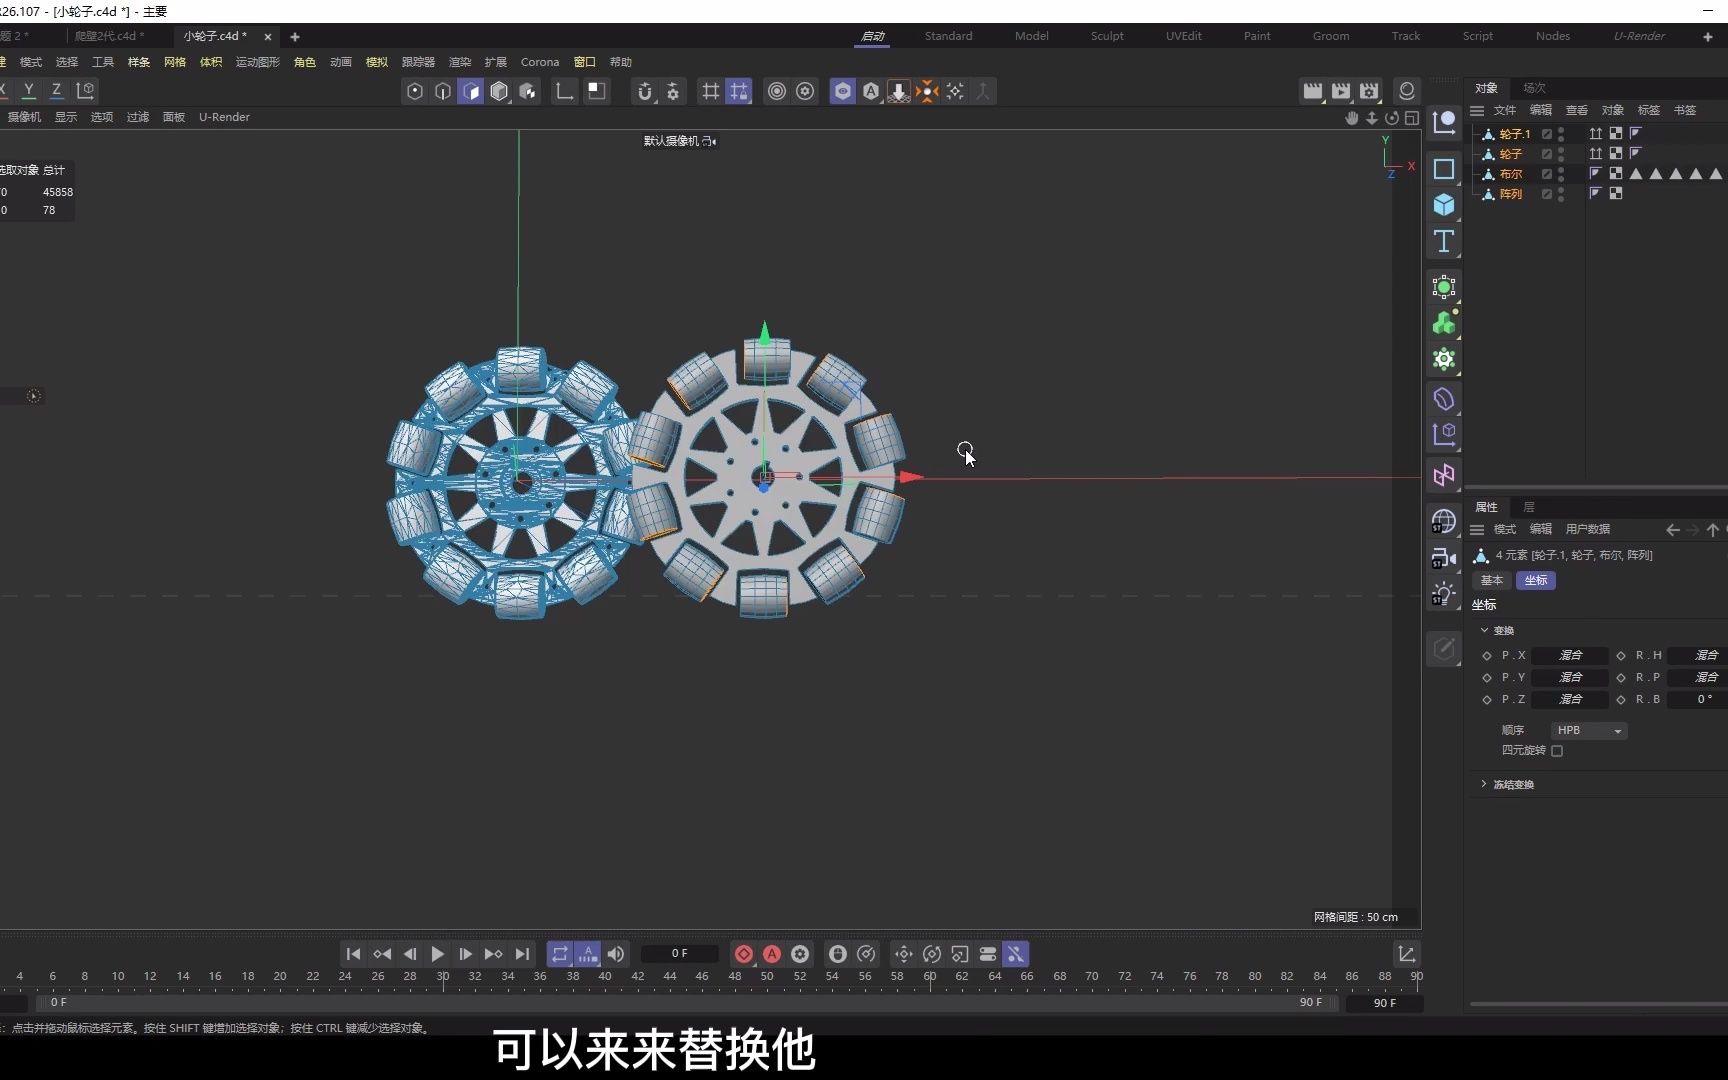This screenshot has height=1080, width=1728.
Task: Switch to the 场次 tab in object manager
Action: tap(1533, 87)
